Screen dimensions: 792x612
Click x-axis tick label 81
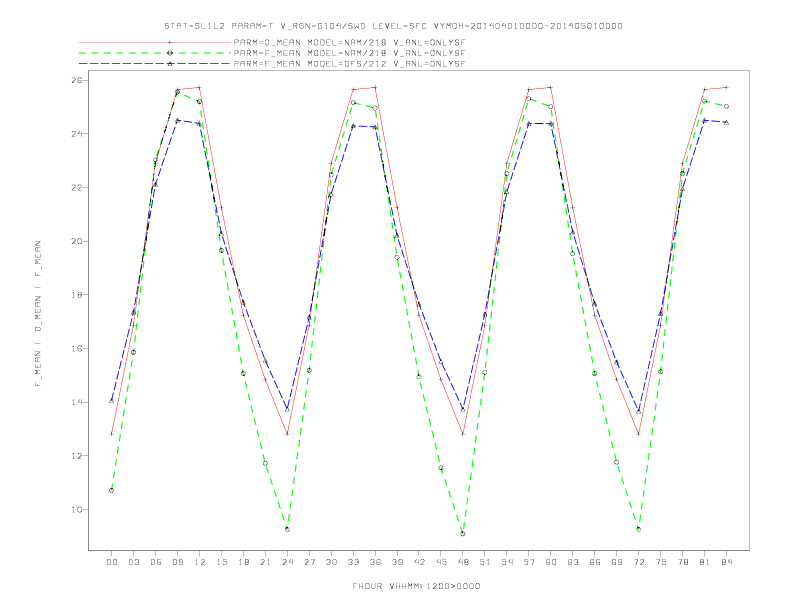click(705, 562)
